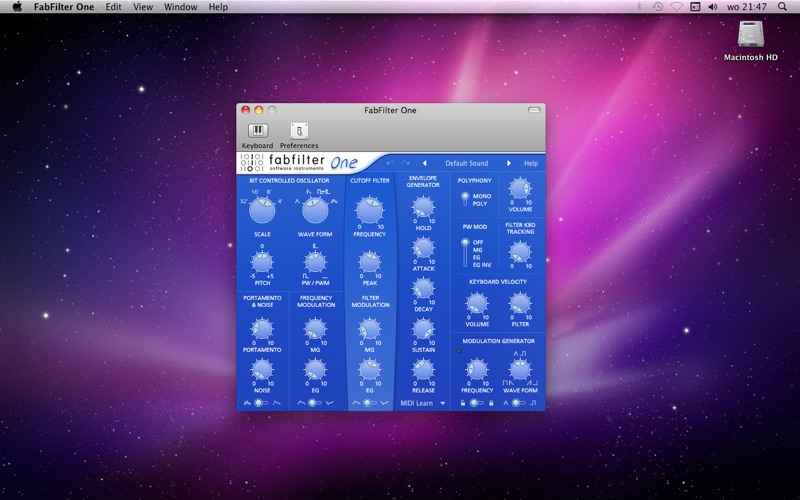Click the Portamento knob
The width and height of the screenshot is (800, 500).
pos(262,330)
